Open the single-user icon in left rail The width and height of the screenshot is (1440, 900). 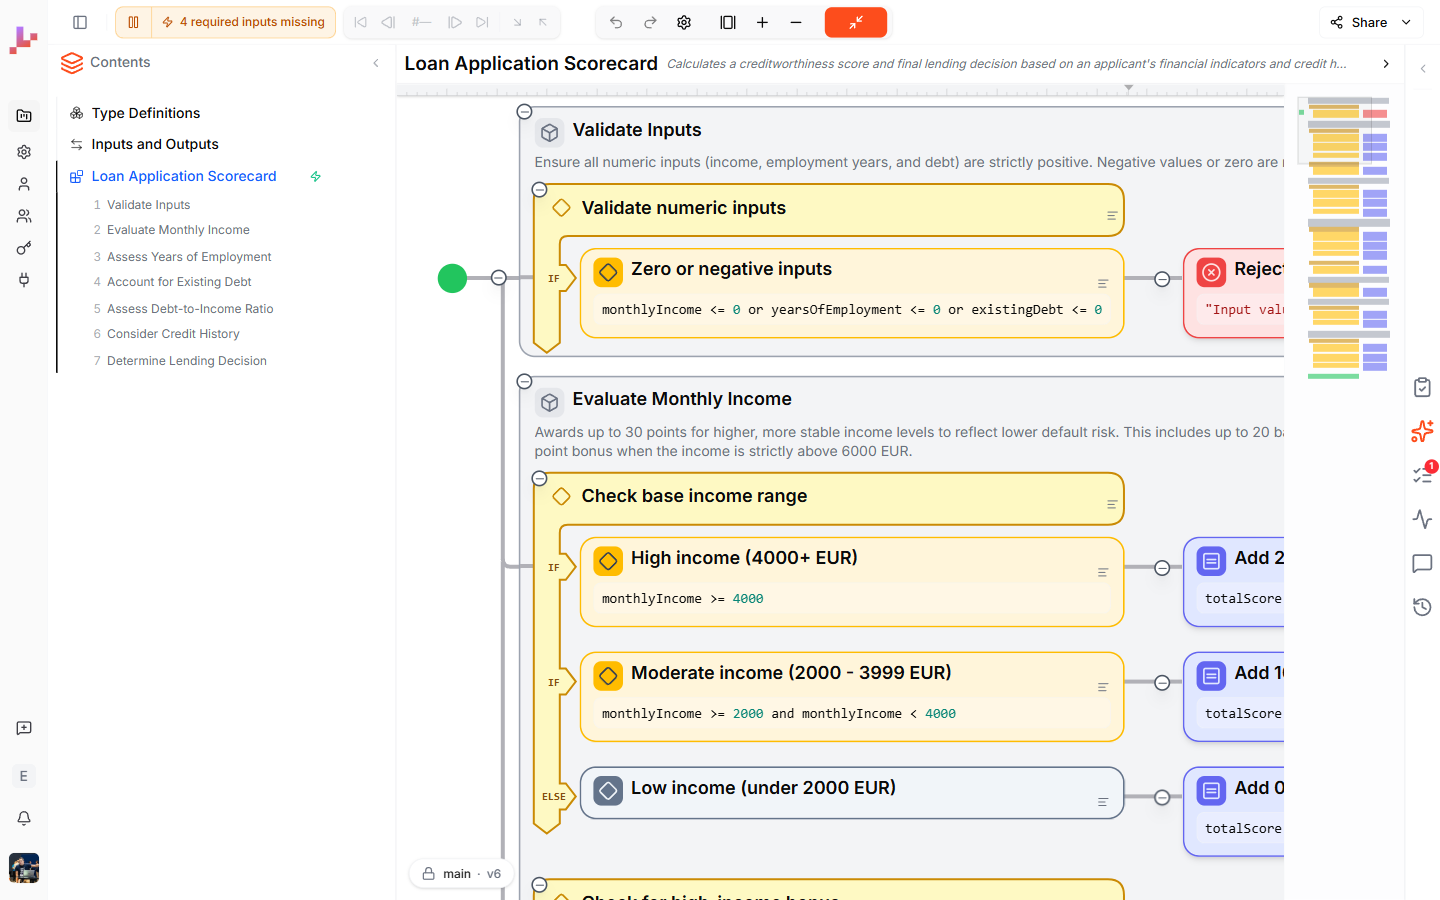pyautogui.click(x=24, y=184)
